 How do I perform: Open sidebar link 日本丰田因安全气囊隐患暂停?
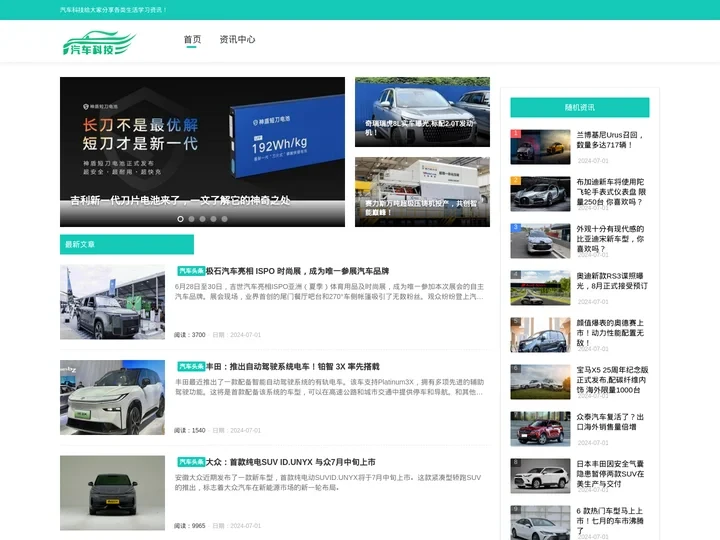click(610, 473)
